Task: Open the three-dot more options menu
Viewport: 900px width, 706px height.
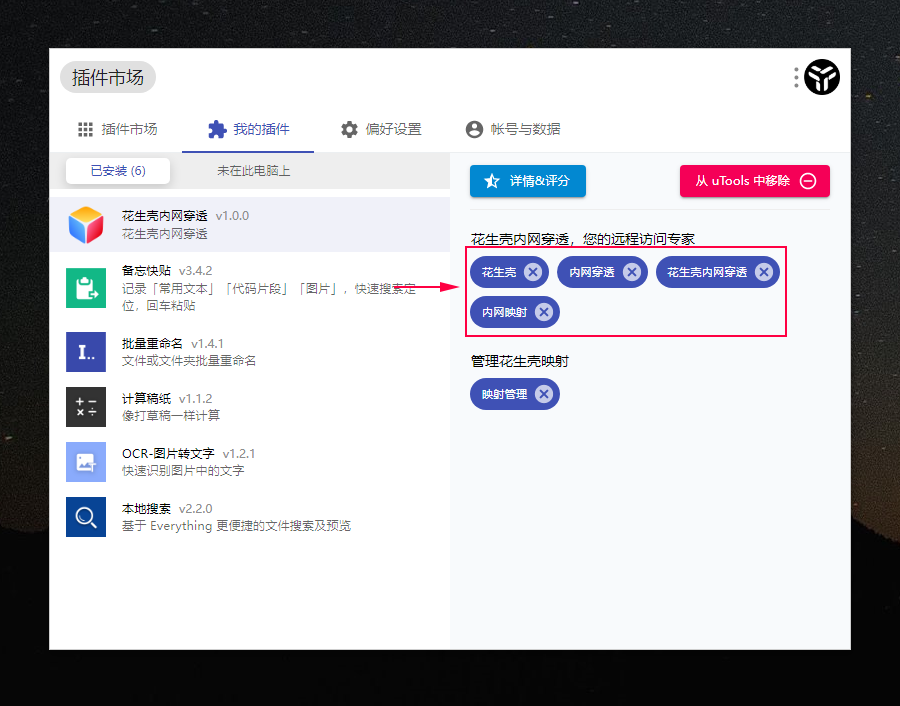Action: (796, 77)
